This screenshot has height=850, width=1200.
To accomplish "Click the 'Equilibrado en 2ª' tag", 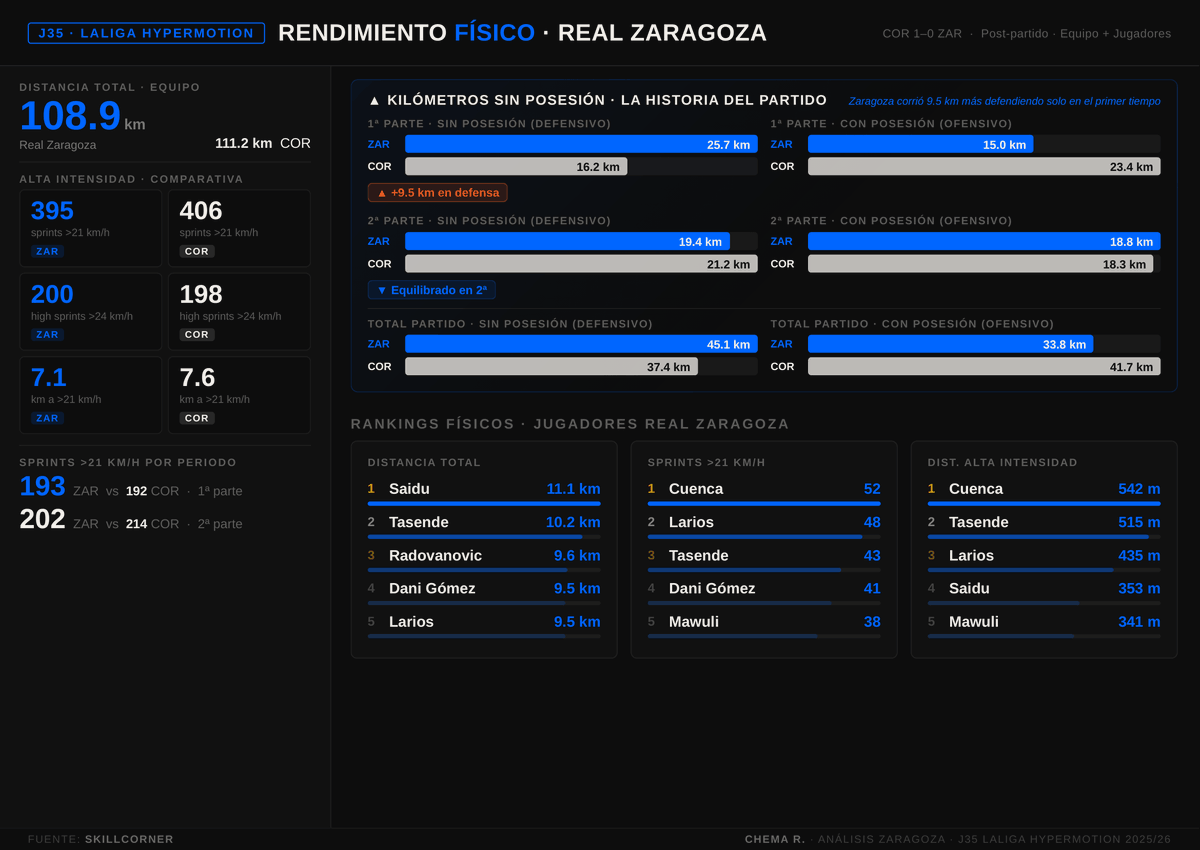I will pyautogui.click(x=432, y=290).
